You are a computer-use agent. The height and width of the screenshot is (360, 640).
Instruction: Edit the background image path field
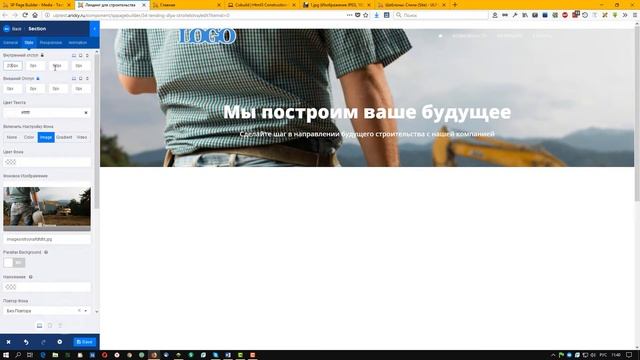coord(47,239)
